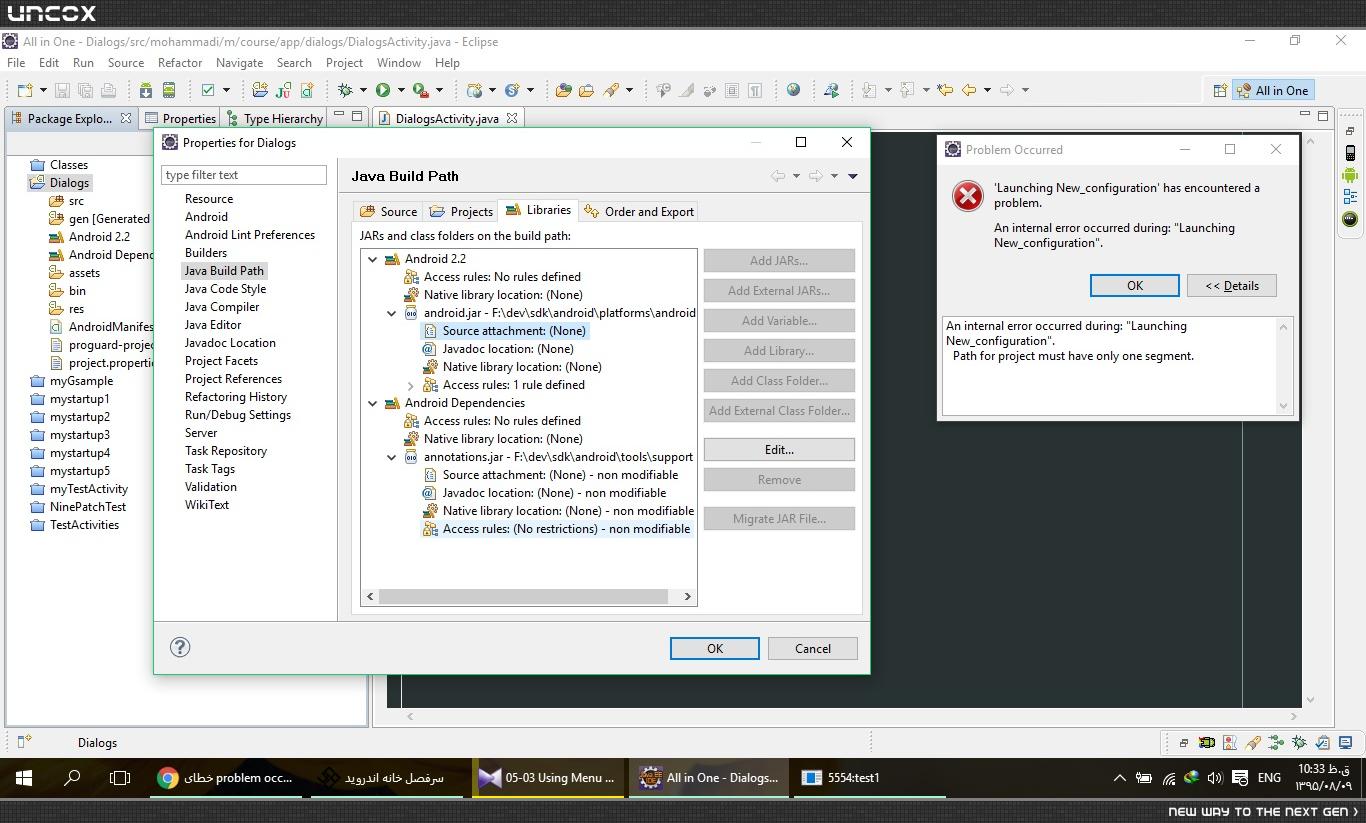This screenshot has height=823, width=1366.
Task: Select the 'All in One' perspective button
Action: [1272, 90]
